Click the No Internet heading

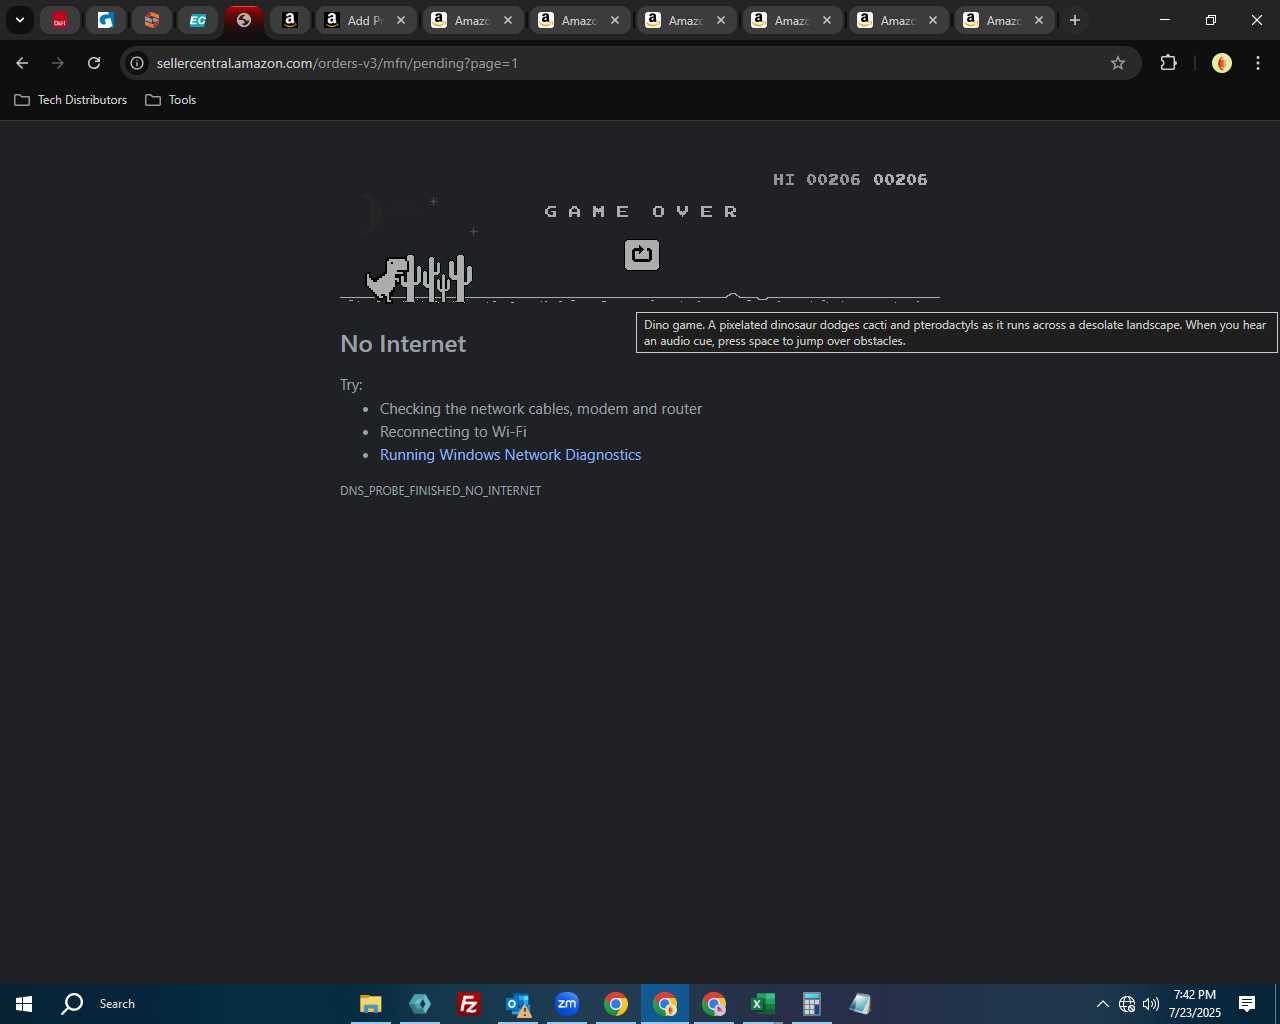(x=403, y=344)
